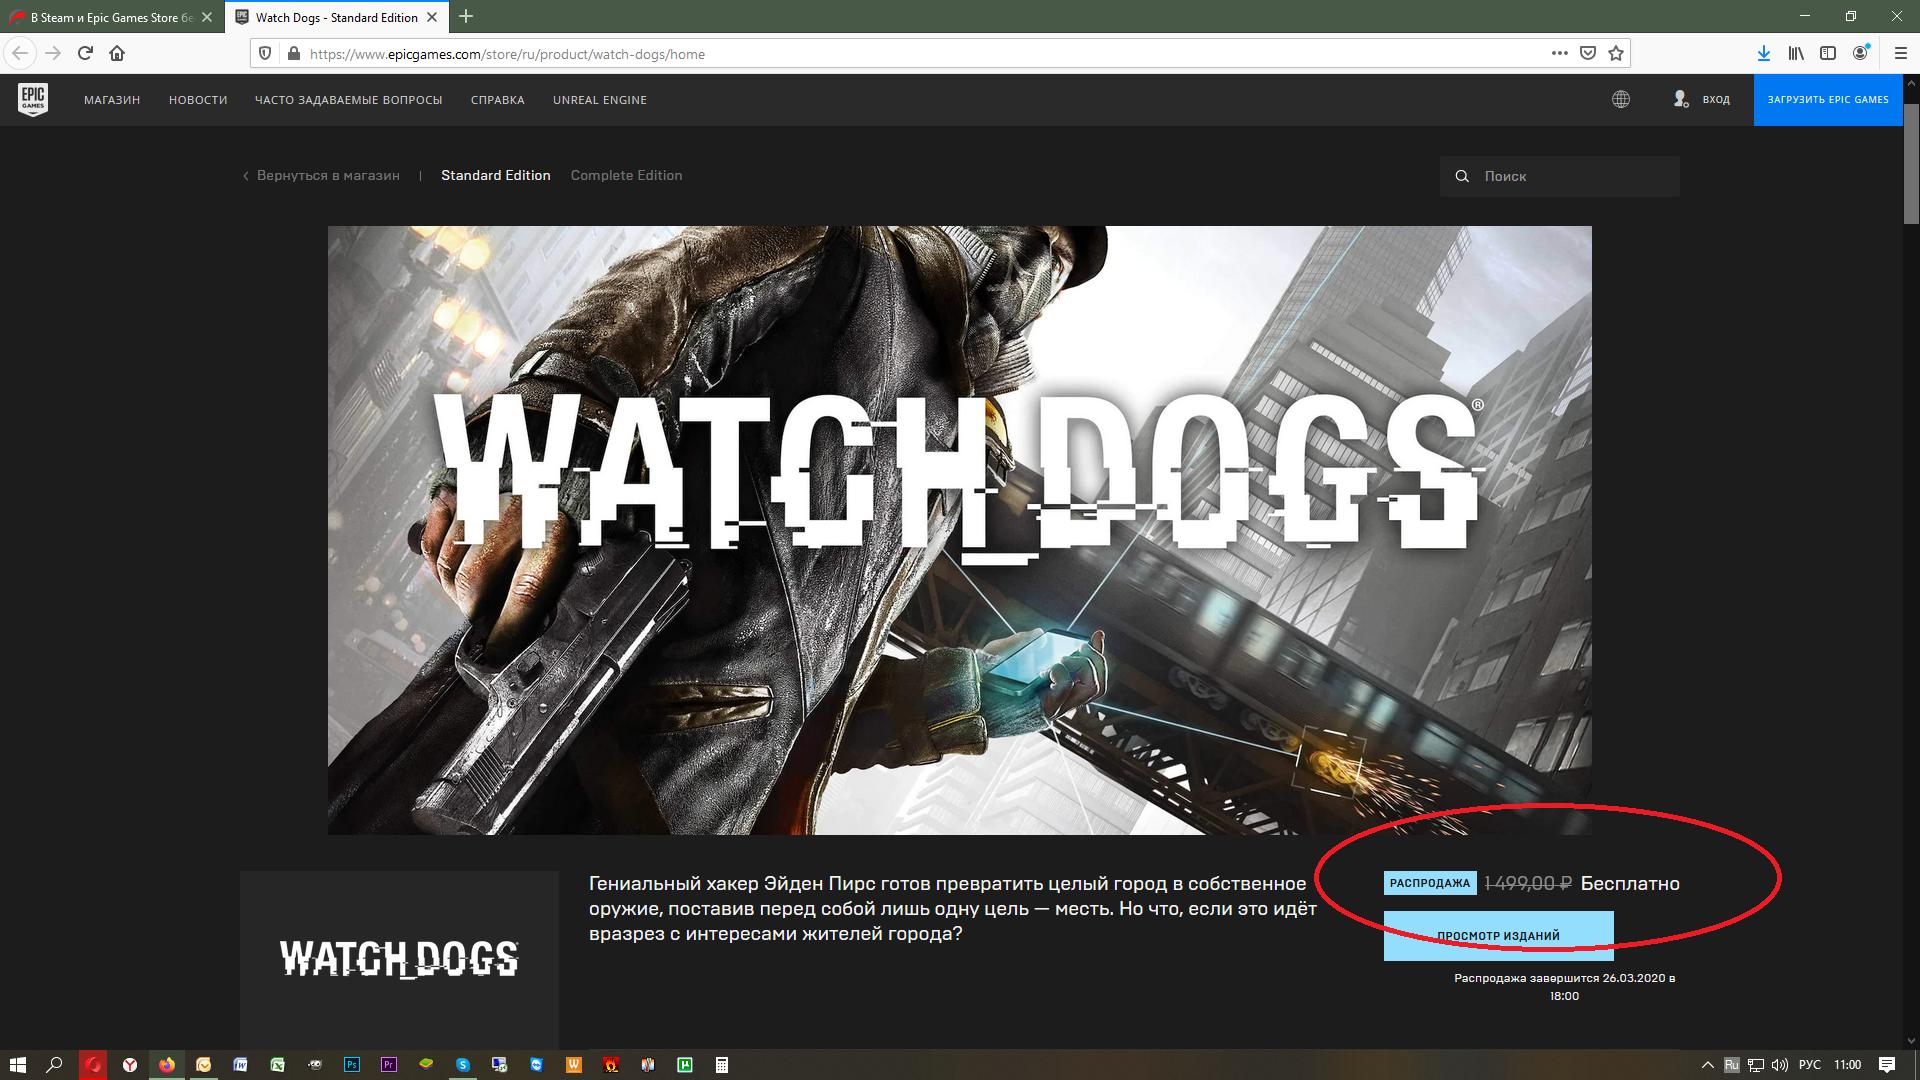Image resolution: width=1920 pixels, height=1080 pixels.
Task: Open Yandex Browser from the taskbar
Action: pos(130,1065)
